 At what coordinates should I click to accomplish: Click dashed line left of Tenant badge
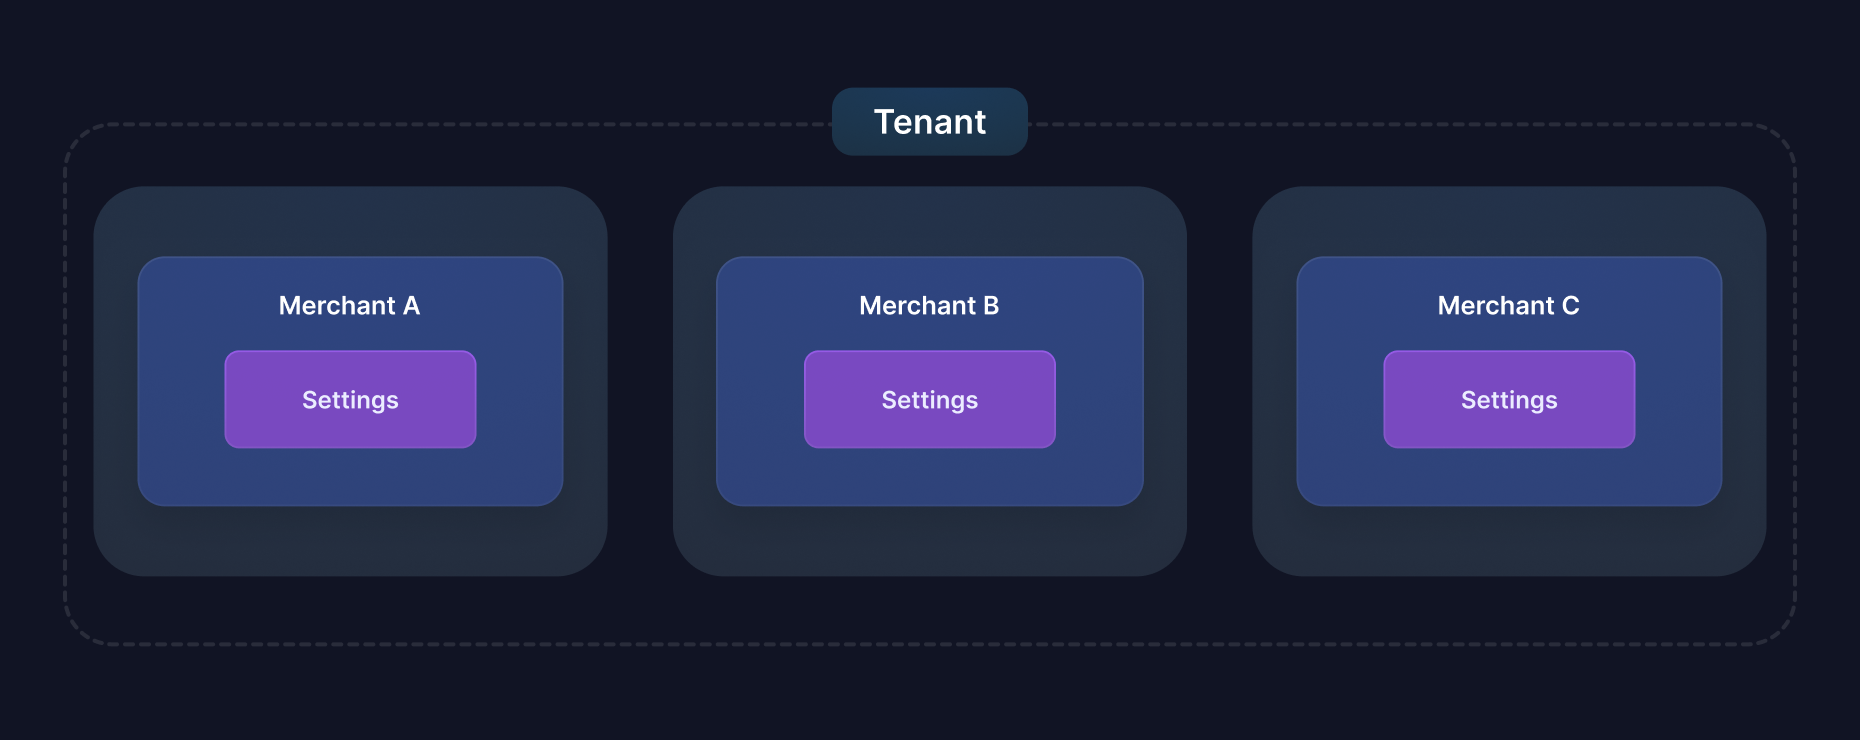point(450,125)
